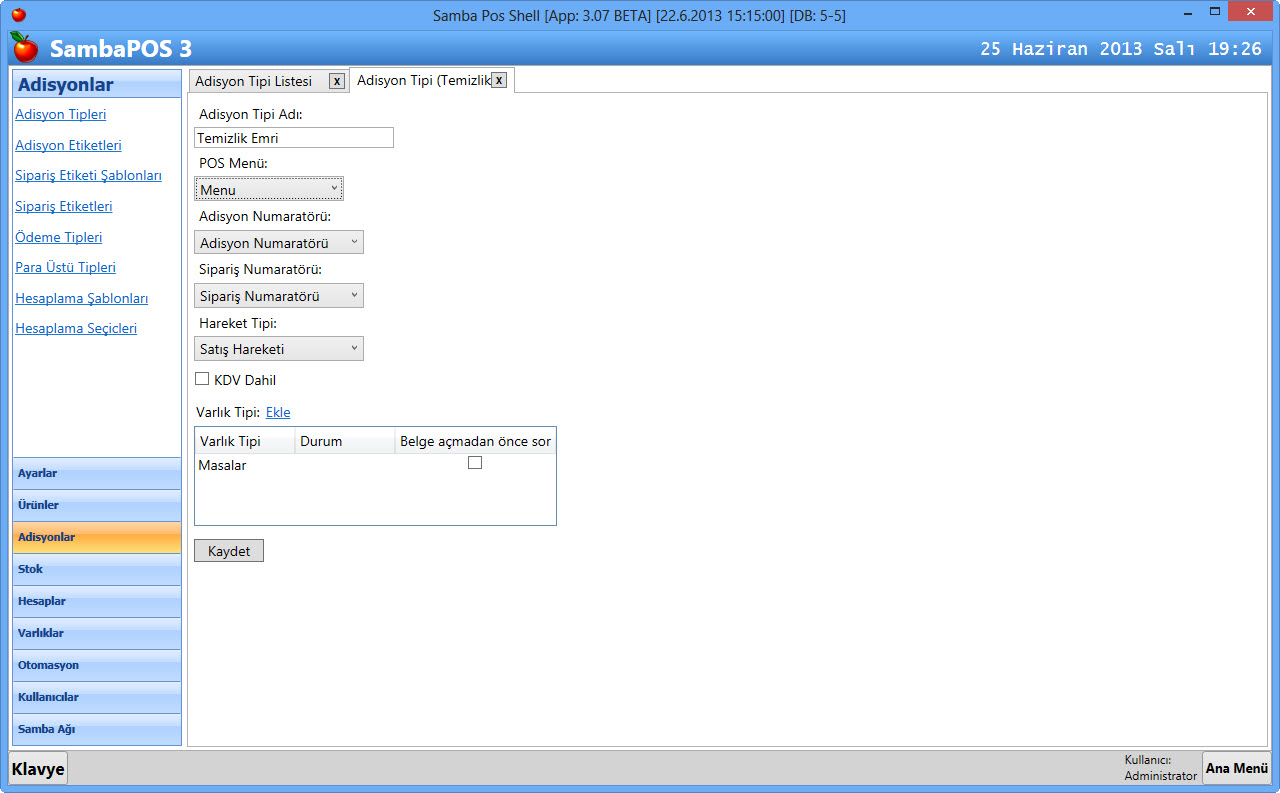The height and width of the screenshot is (793, 1280).
Task: Close the Adisyon Tipi (Temizlik) tab
Action: point(499,80)
